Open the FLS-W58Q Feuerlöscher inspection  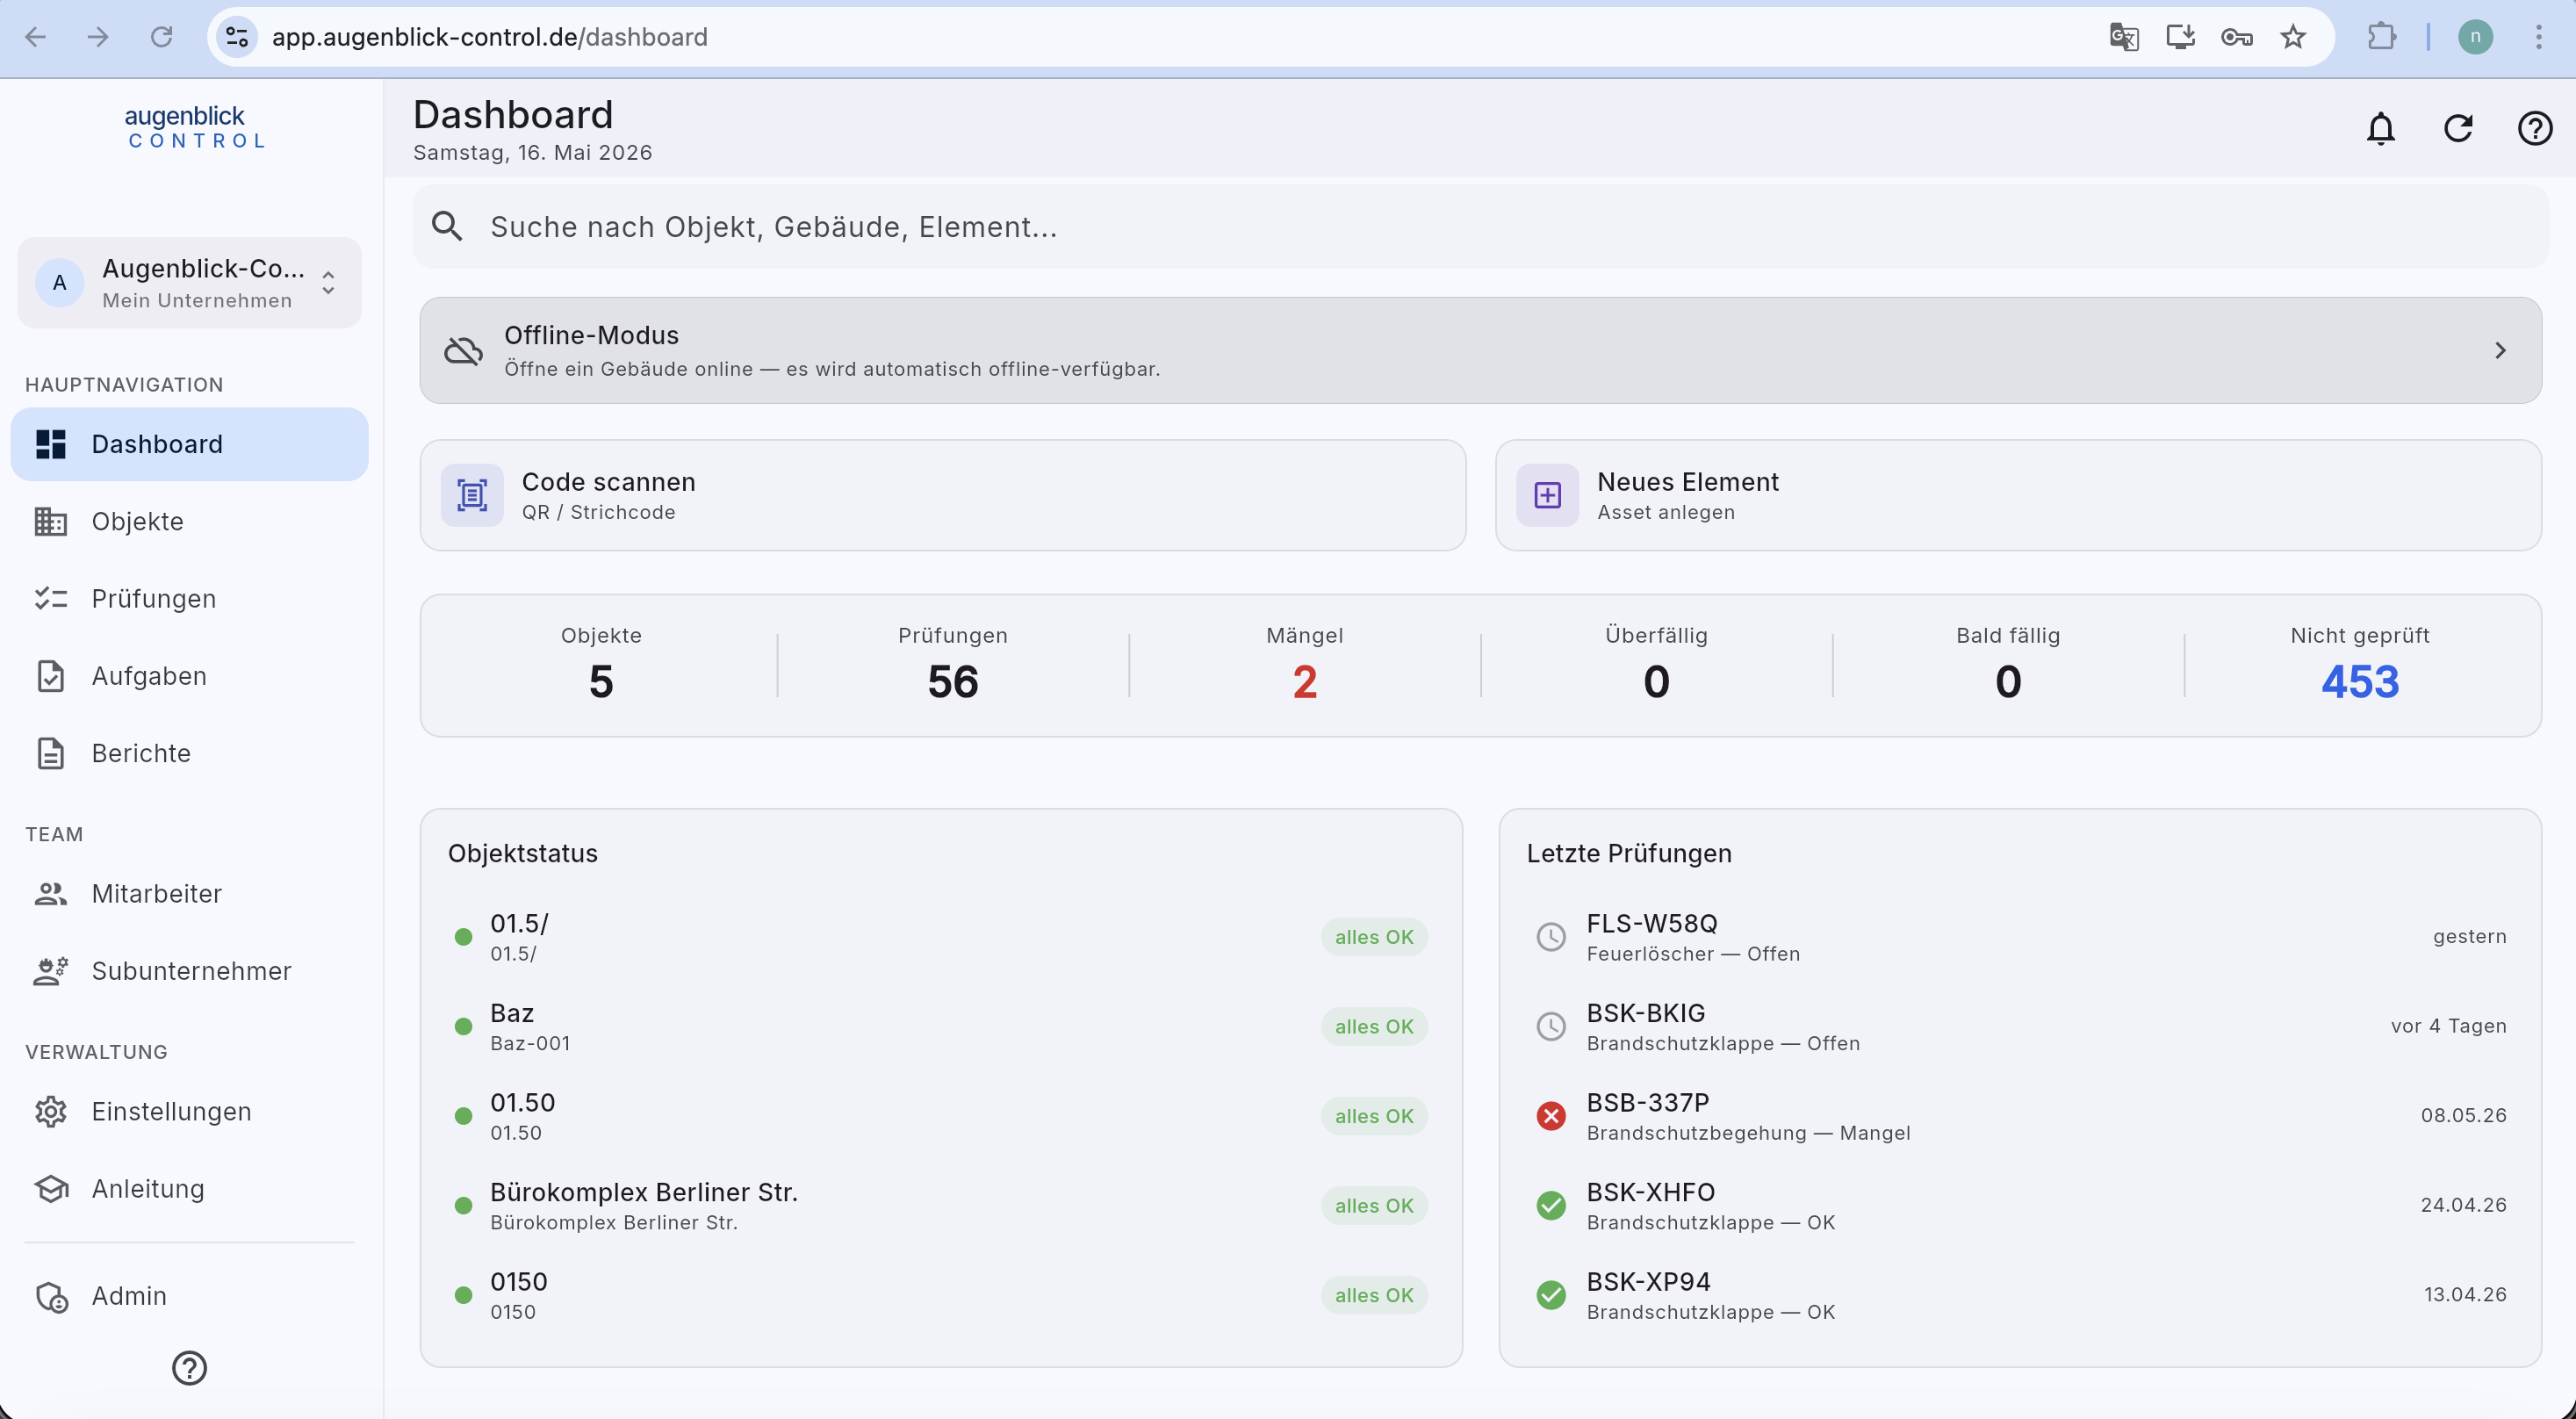coord(2019,937)
